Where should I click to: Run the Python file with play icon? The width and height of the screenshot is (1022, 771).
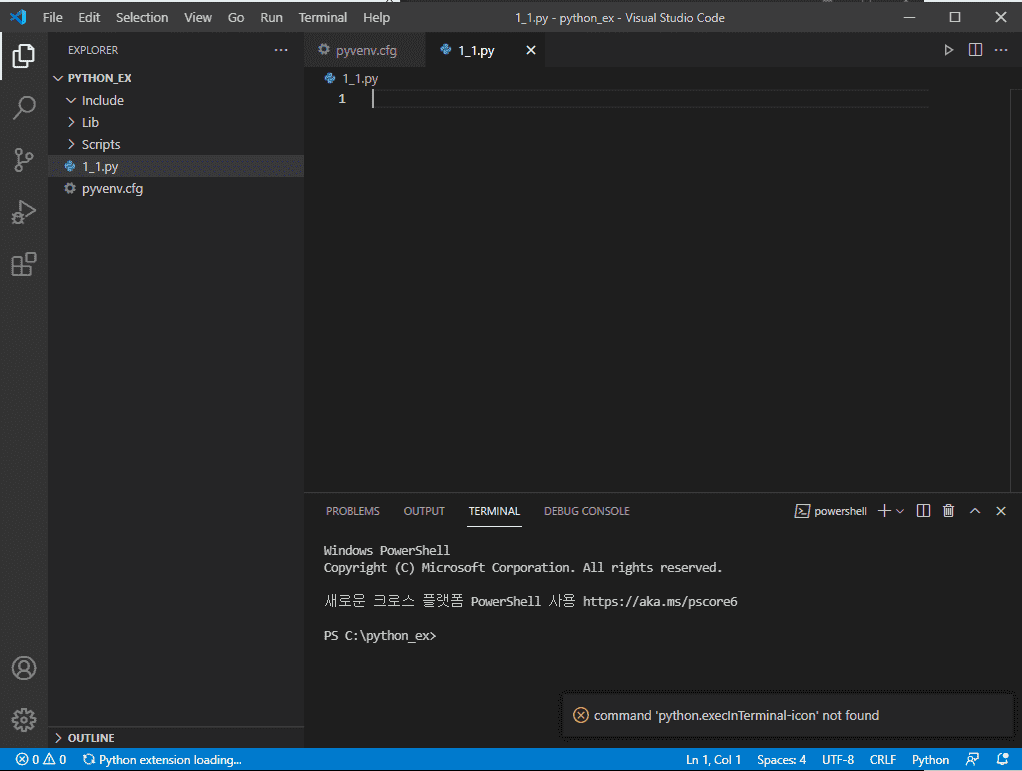click(949, 50)
